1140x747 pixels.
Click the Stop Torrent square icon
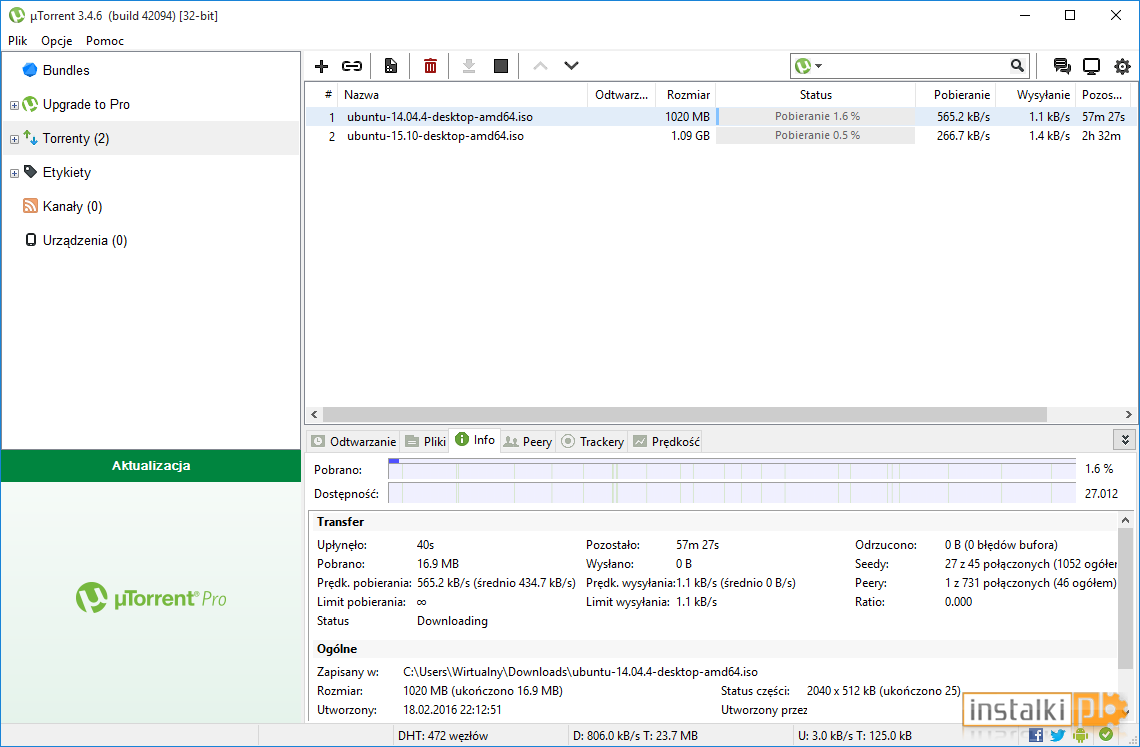pos(501,66)
